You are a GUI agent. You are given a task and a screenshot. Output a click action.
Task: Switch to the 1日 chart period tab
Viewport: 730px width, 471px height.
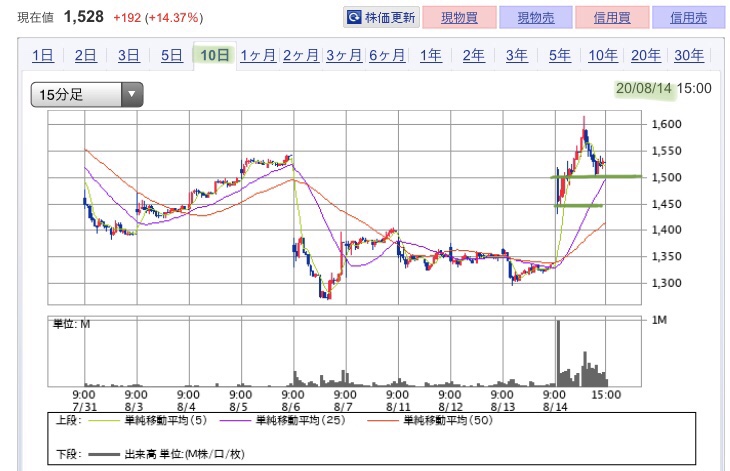point(42,55)
